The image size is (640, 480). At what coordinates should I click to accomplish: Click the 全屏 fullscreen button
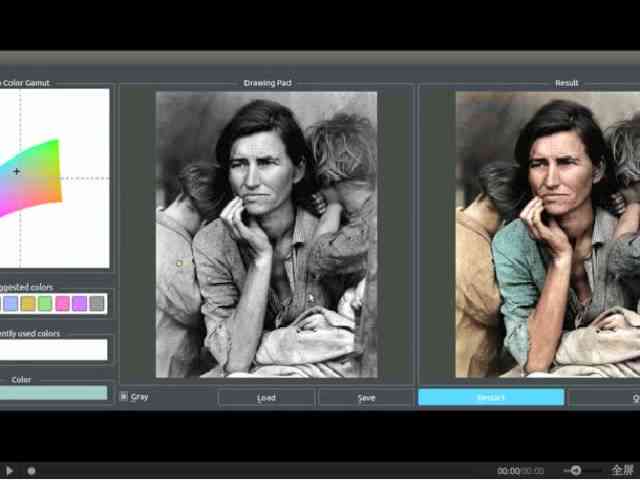pos(622,471)
